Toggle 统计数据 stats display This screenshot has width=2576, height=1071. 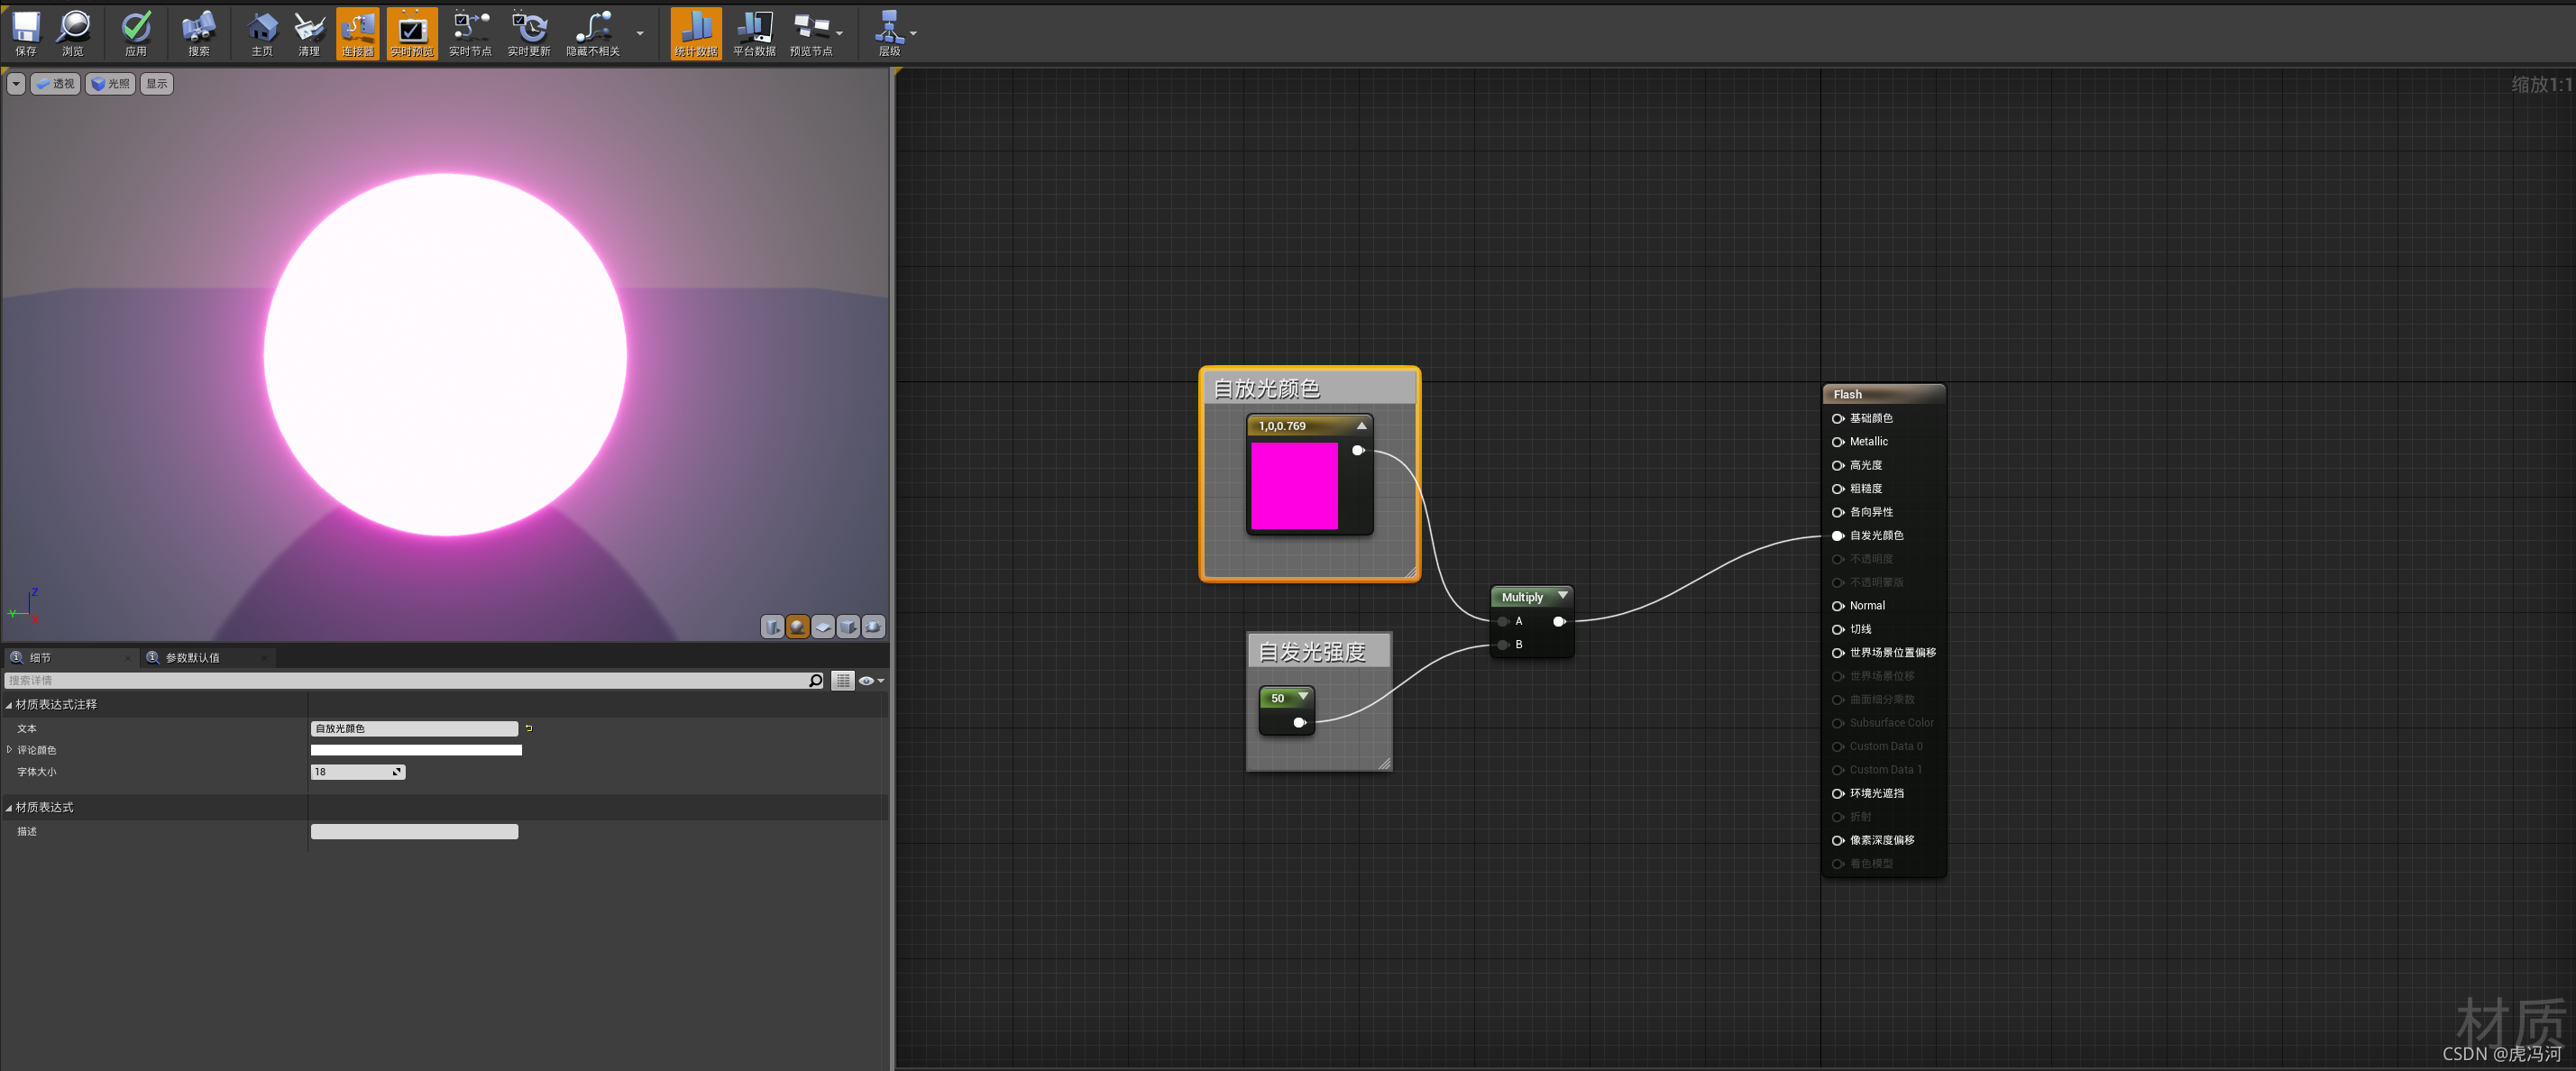click(696, 32)
